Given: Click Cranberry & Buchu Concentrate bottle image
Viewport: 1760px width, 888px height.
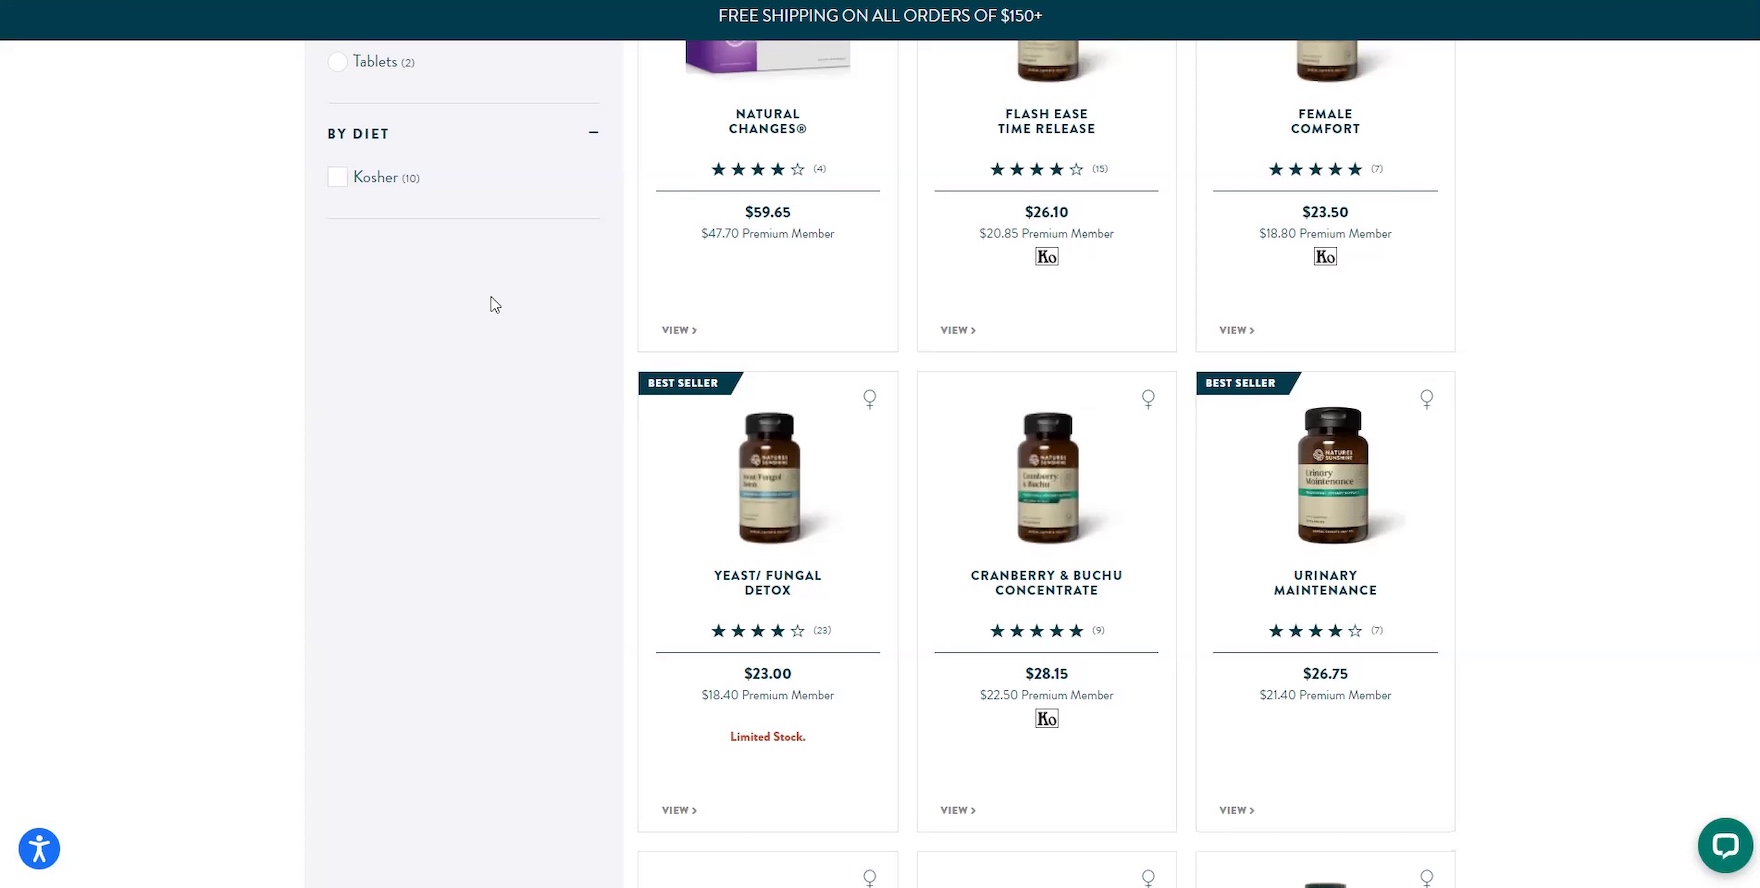Looking at the screenshot, I should (1046, 478).
